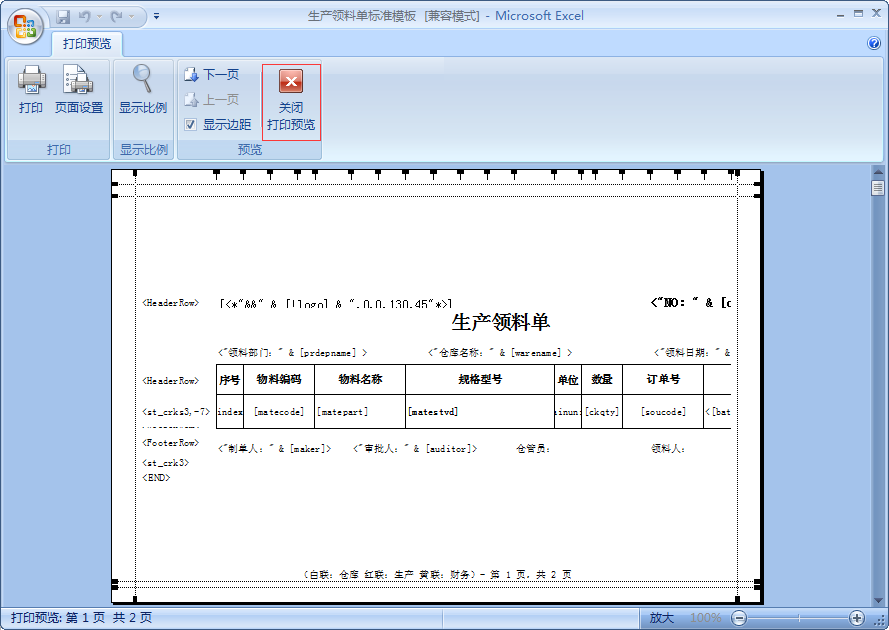Click the zoom slider track in status bar
This screenshot has width=889, height=630.
click(x=798, y=618)
